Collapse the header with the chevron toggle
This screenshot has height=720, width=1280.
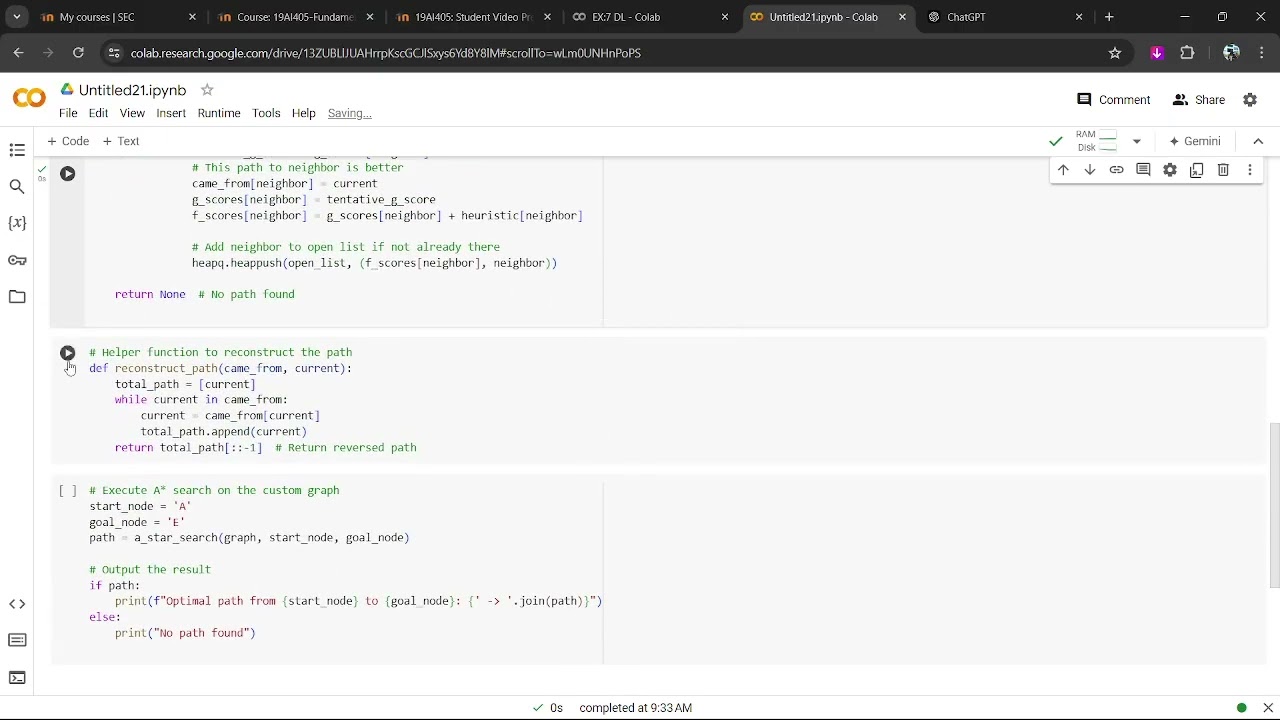click(1258, 141)
